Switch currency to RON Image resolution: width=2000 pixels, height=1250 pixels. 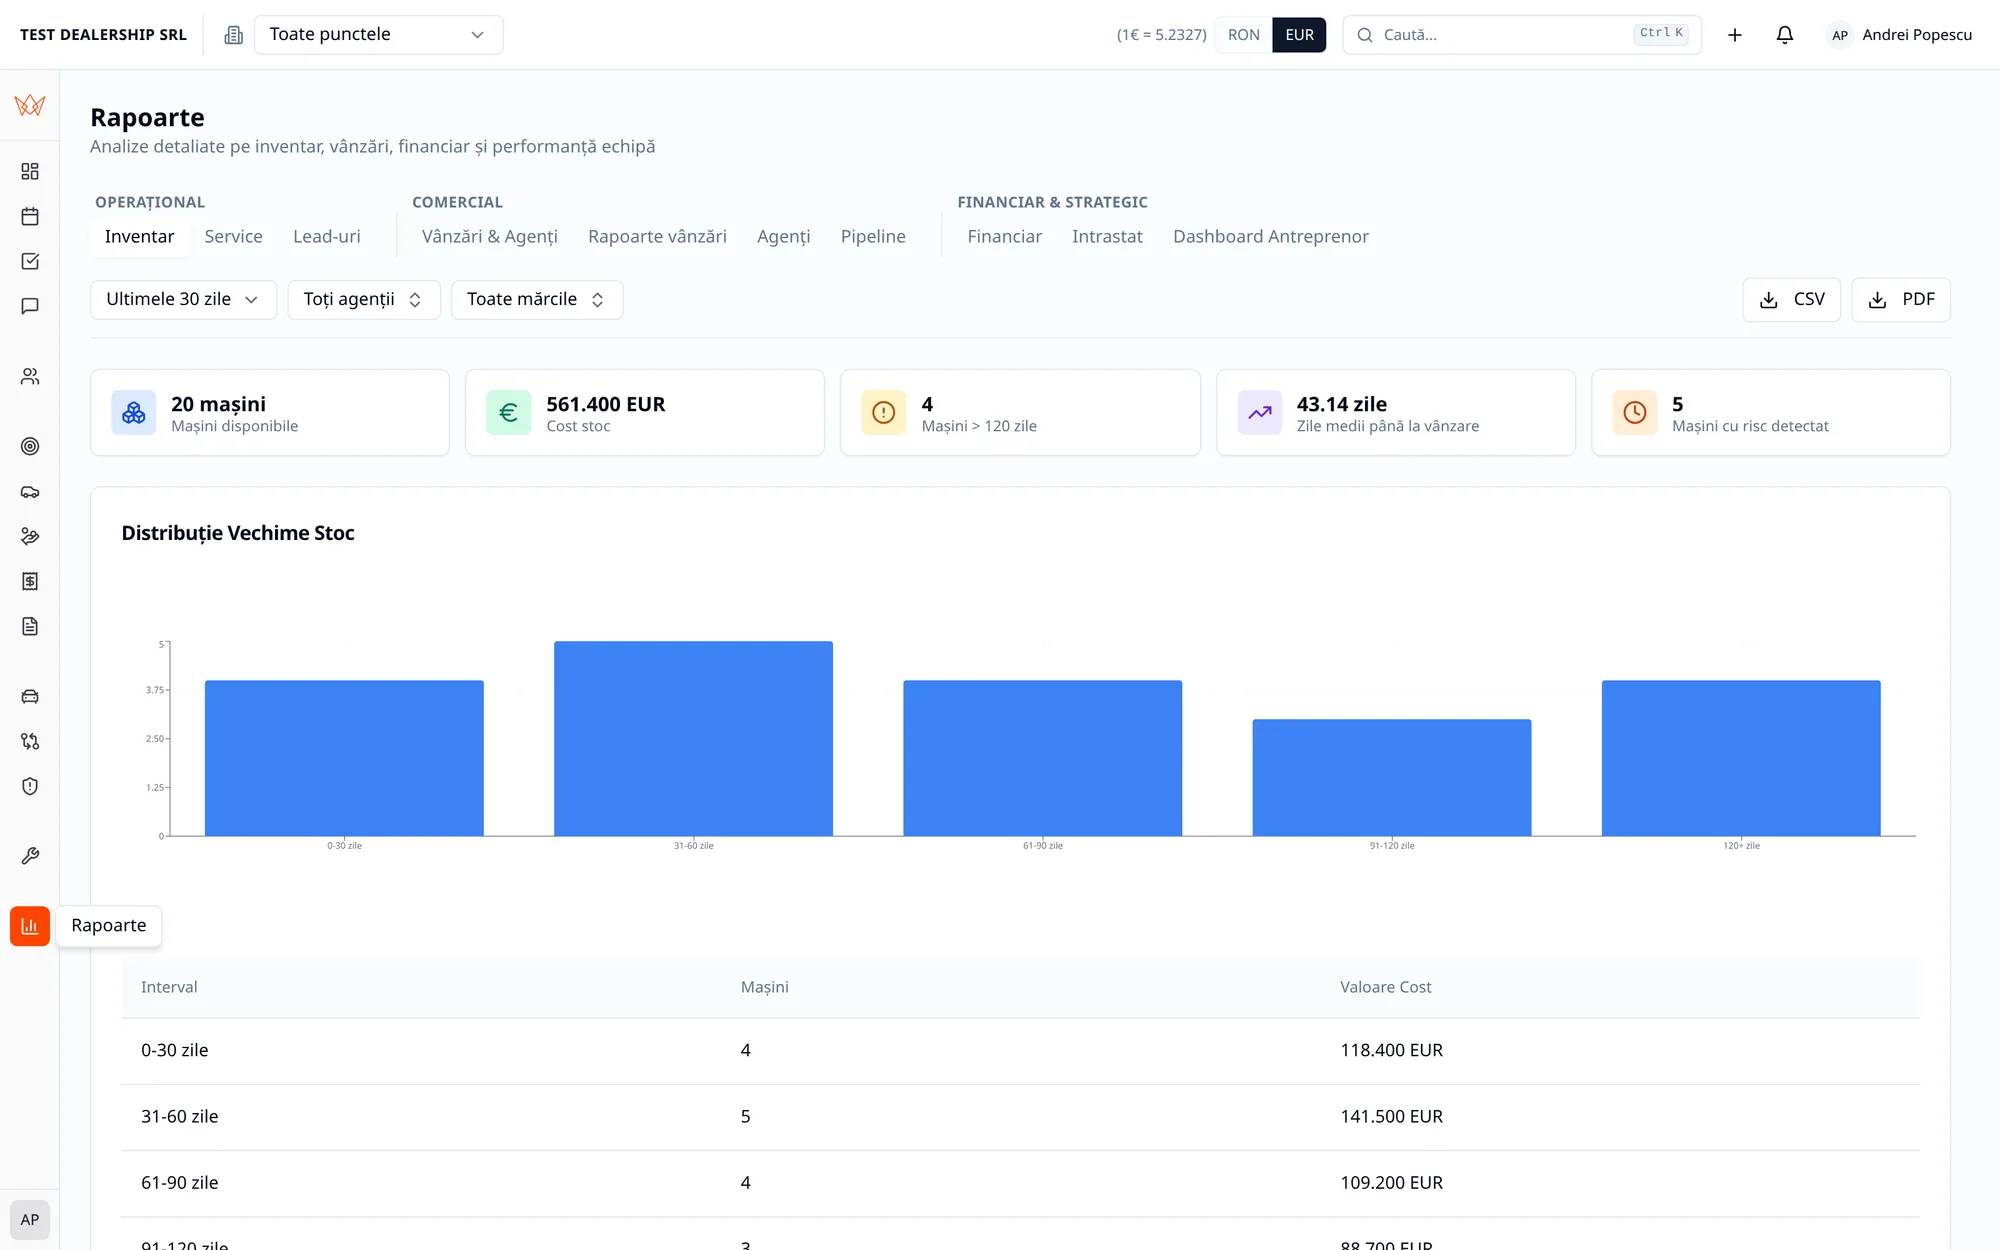pos(1244,35)
